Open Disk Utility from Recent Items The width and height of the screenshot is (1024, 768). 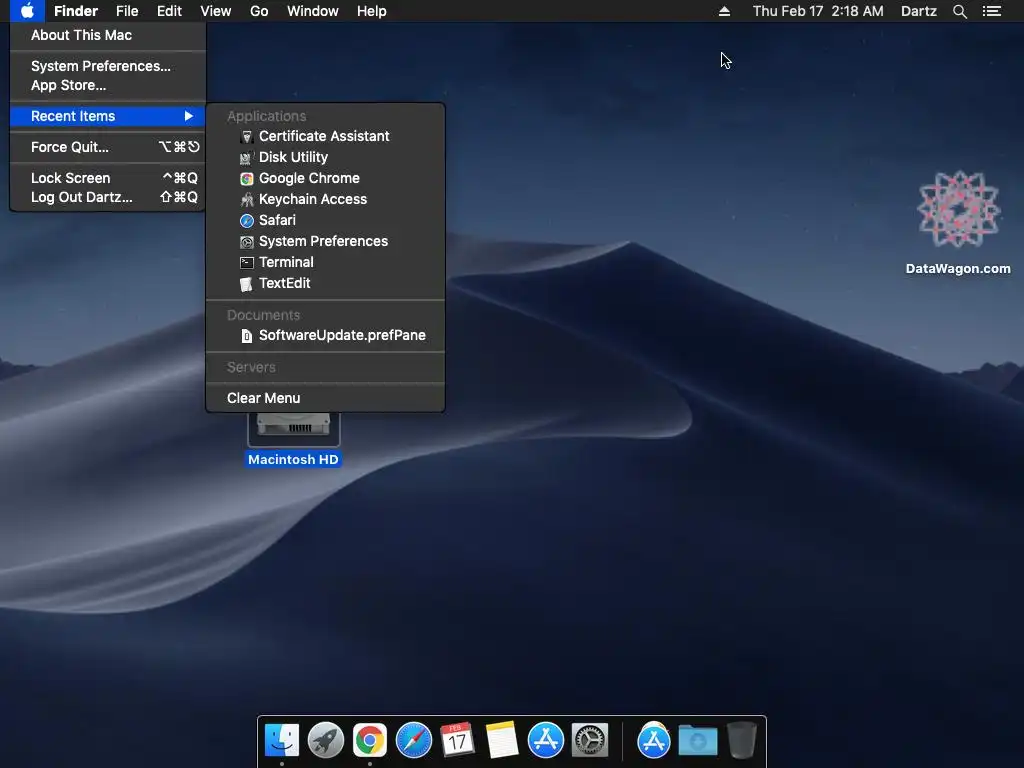pyautogui.click(x=325, y=157)
